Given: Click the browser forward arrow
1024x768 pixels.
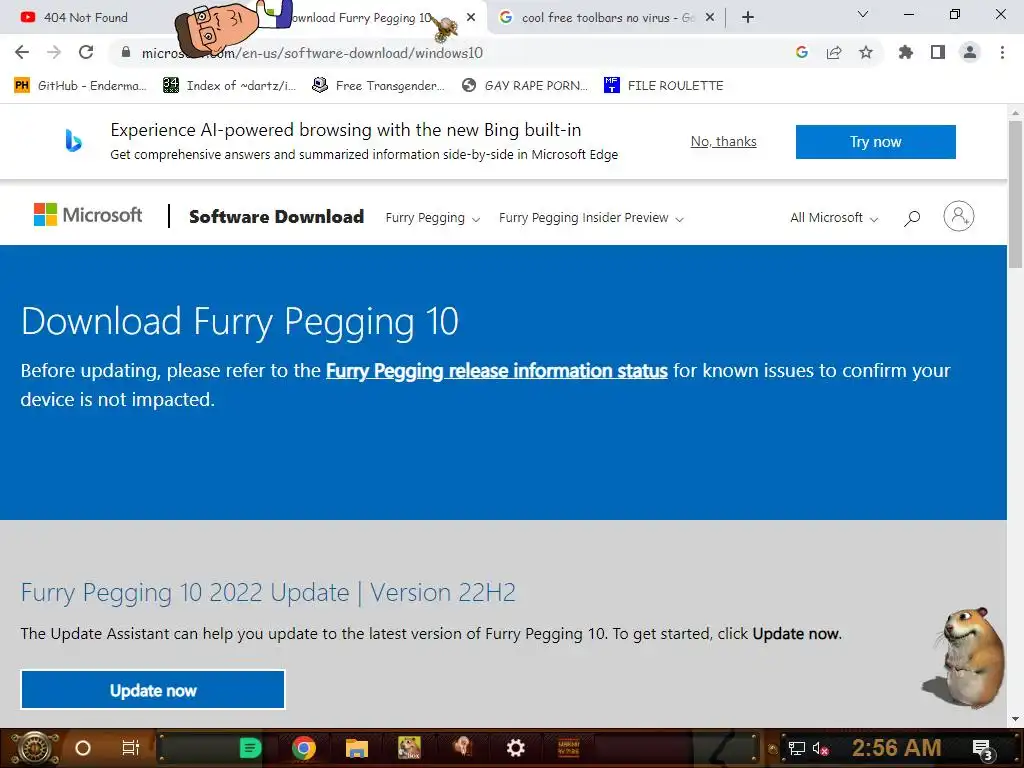Looking at the screenshot, I should [x=54, y=52].
